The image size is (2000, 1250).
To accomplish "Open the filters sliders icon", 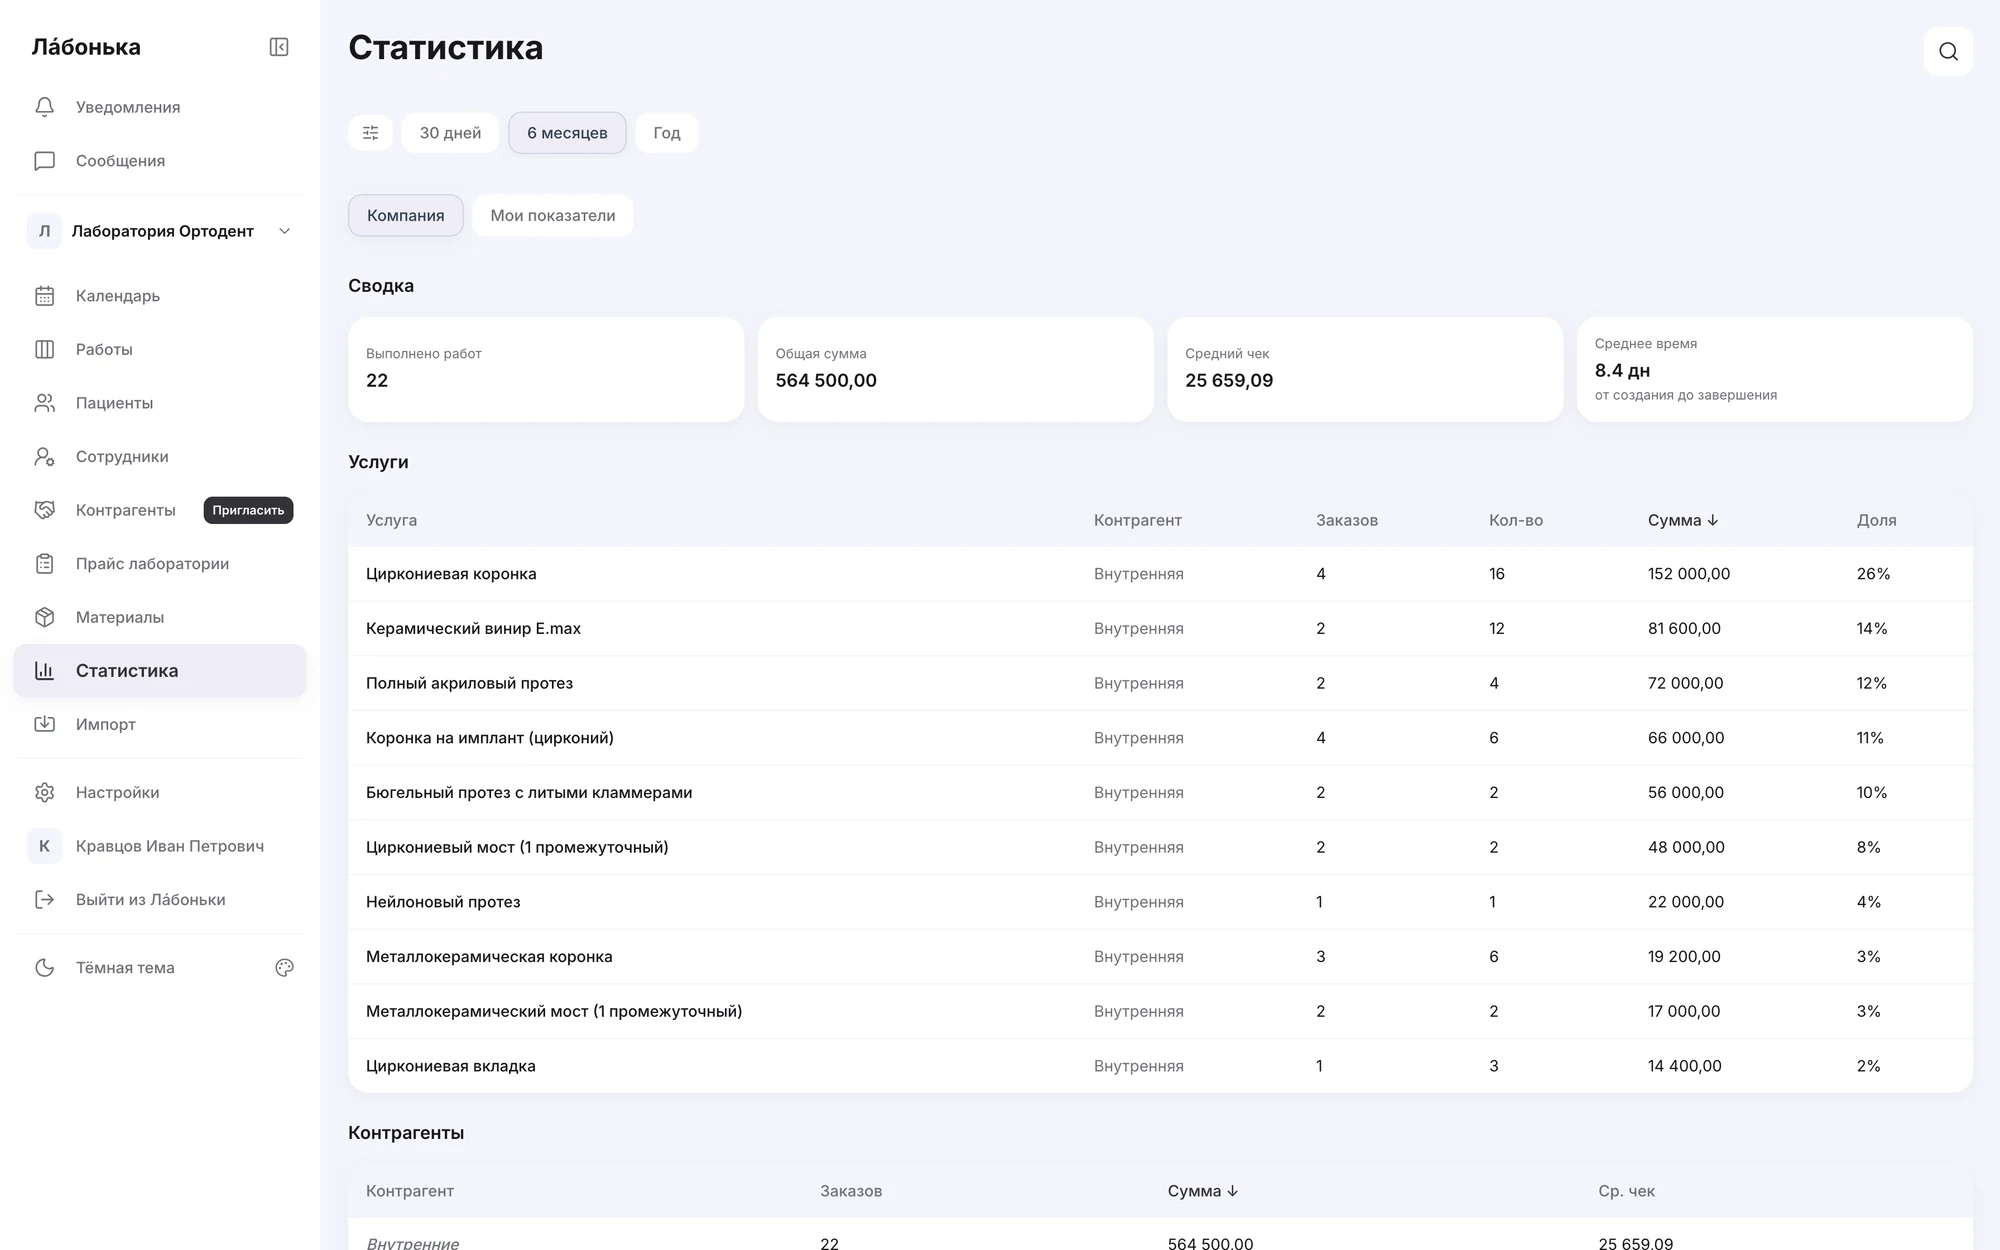I will pos(370,133).
